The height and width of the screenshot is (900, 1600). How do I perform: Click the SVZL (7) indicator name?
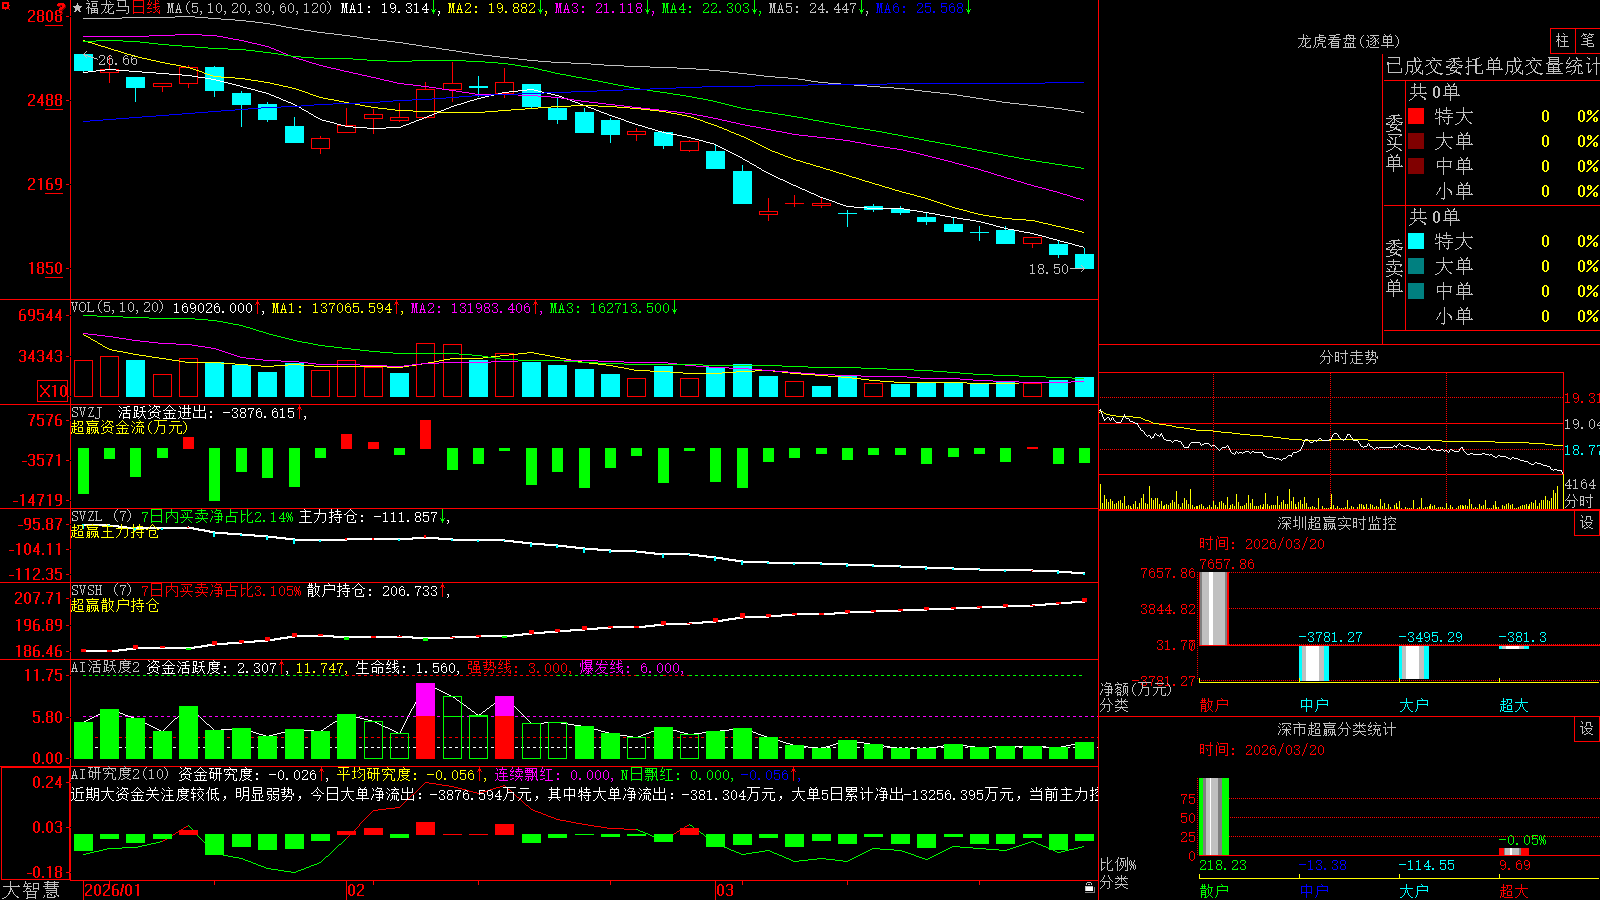pos(102,517)
